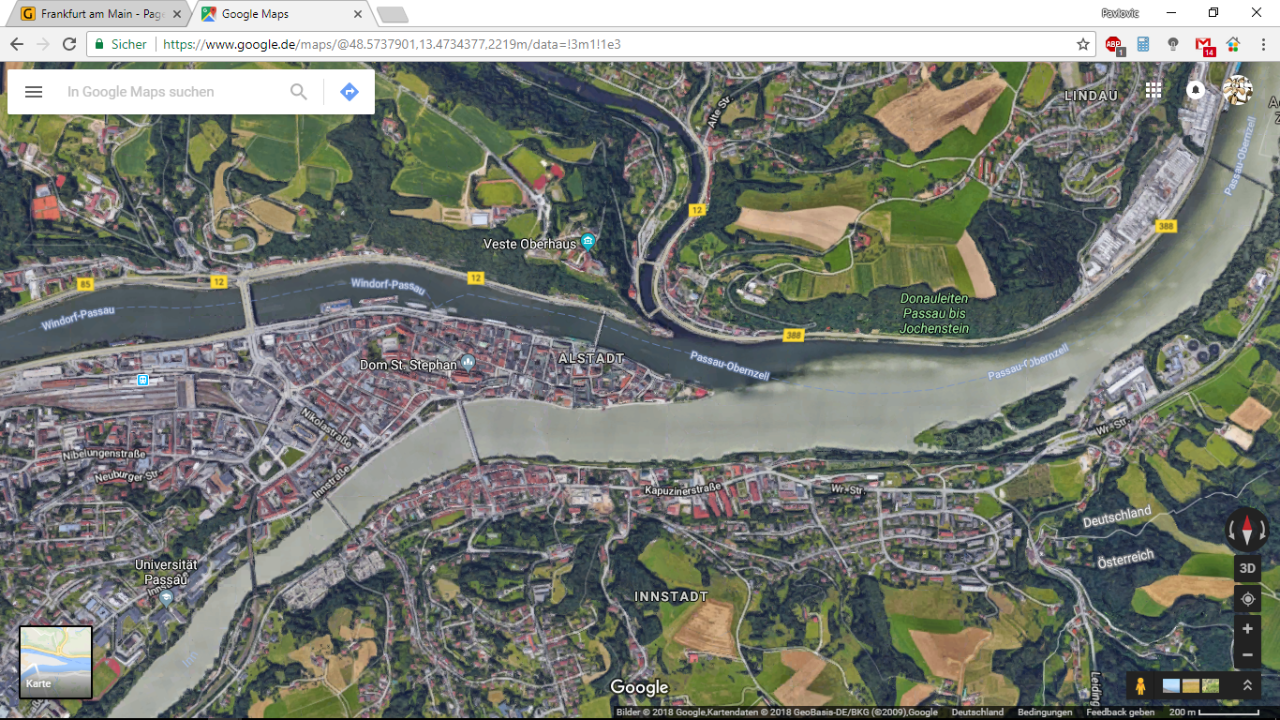Select the Google Maps browser tab
Screen dimensions: 1280x720
(x=280, y=14)
